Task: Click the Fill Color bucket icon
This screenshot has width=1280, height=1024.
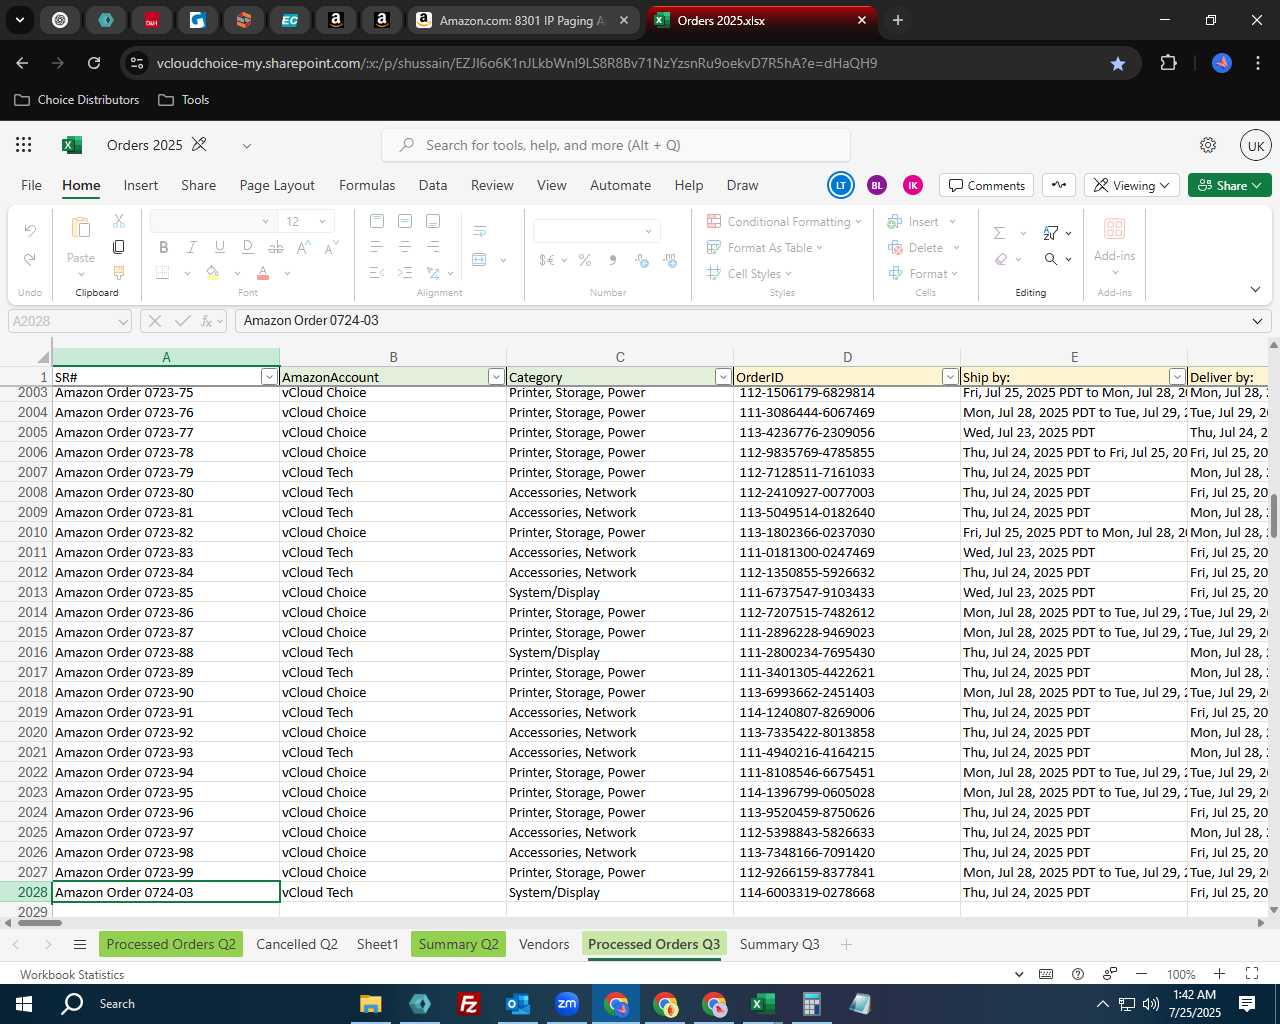Action: 212,273
